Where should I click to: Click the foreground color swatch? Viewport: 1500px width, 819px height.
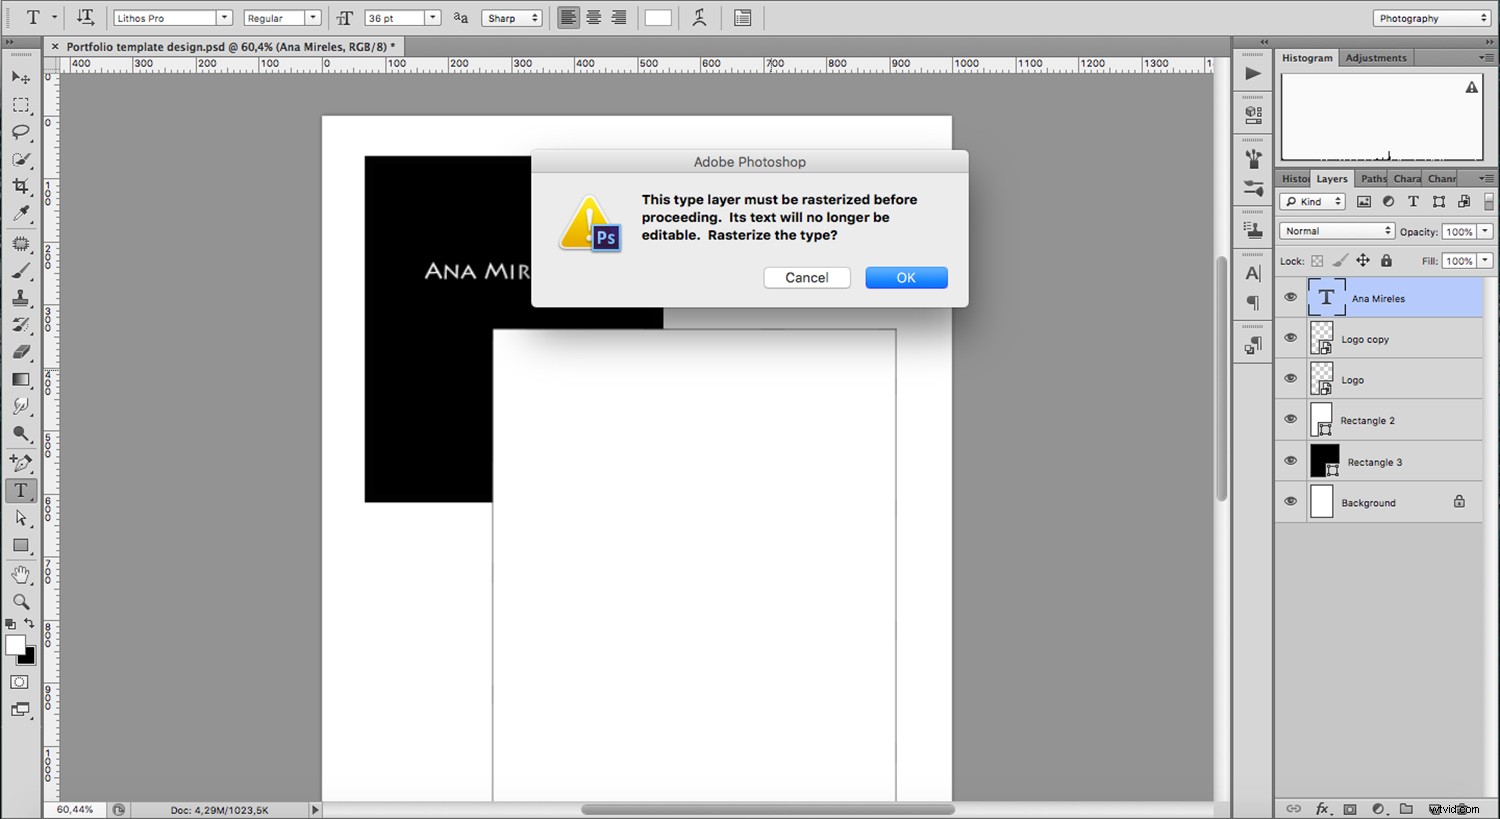(14, 645)
